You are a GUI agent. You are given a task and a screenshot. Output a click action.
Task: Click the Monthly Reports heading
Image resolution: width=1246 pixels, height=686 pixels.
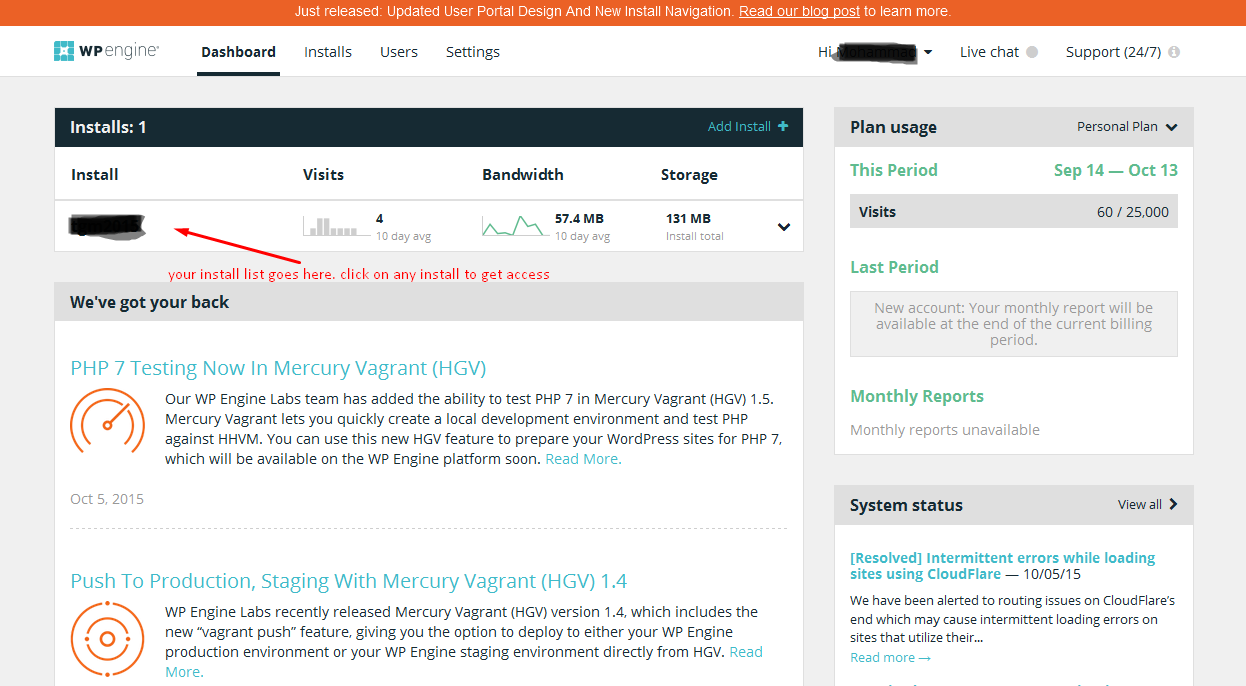pyautogui.click(x=917, y=396)
